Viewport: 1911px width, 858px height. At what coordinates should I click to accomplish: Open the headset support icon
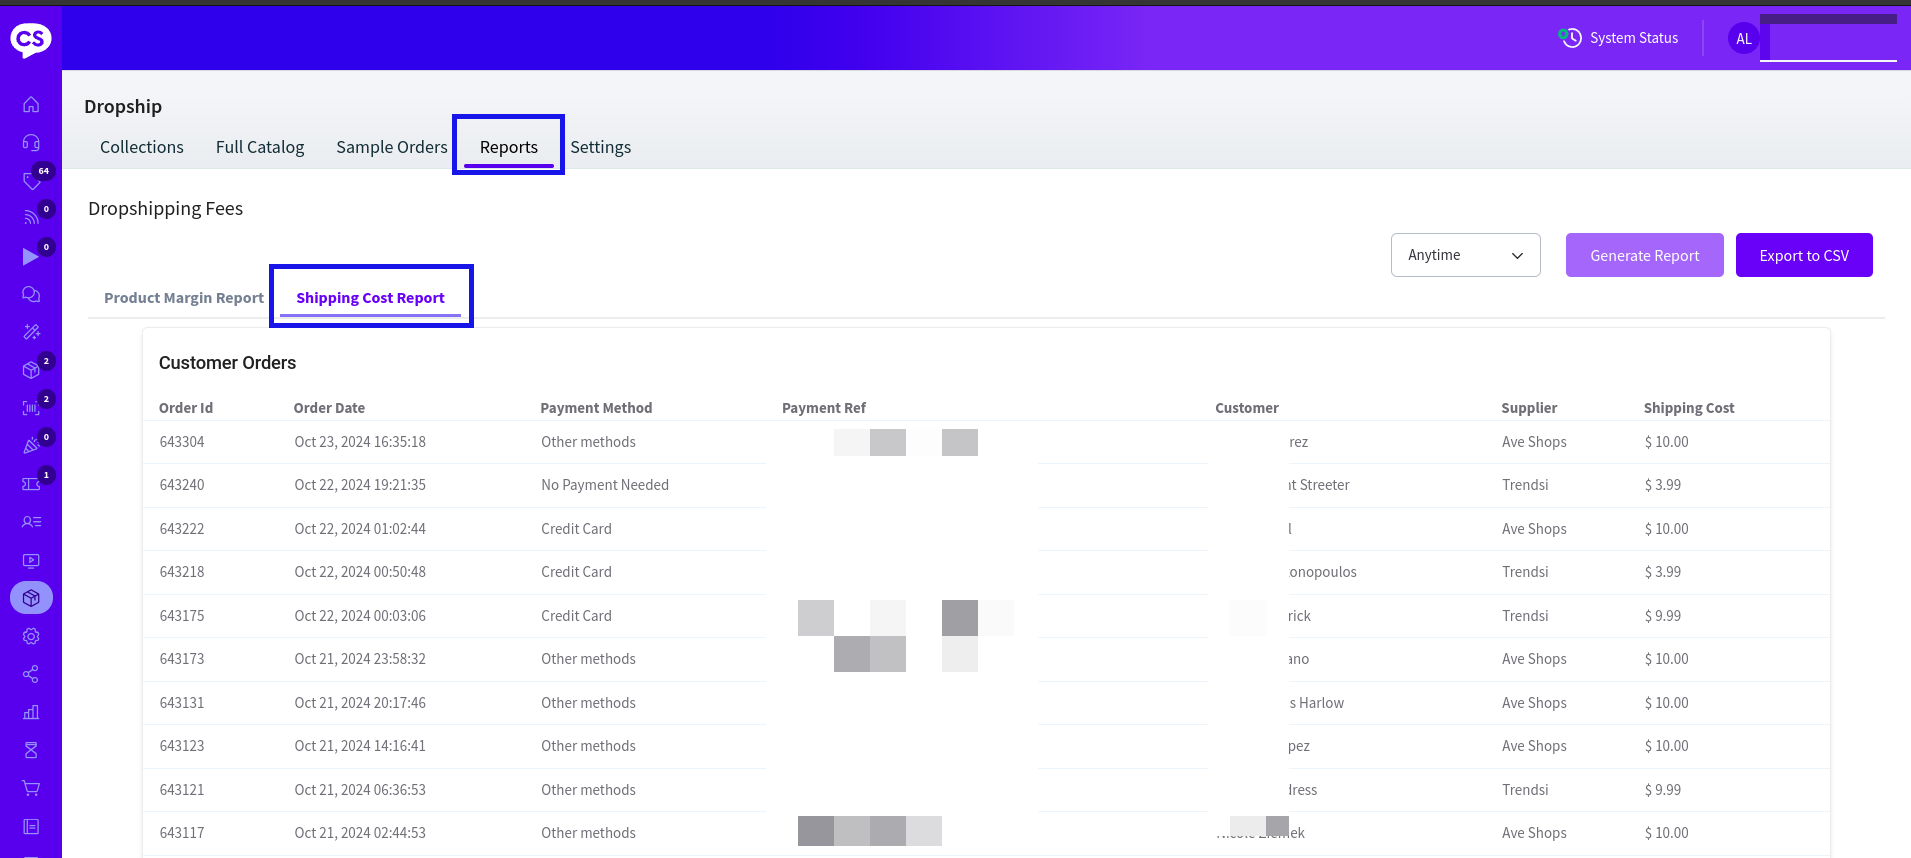click(31, 143)
